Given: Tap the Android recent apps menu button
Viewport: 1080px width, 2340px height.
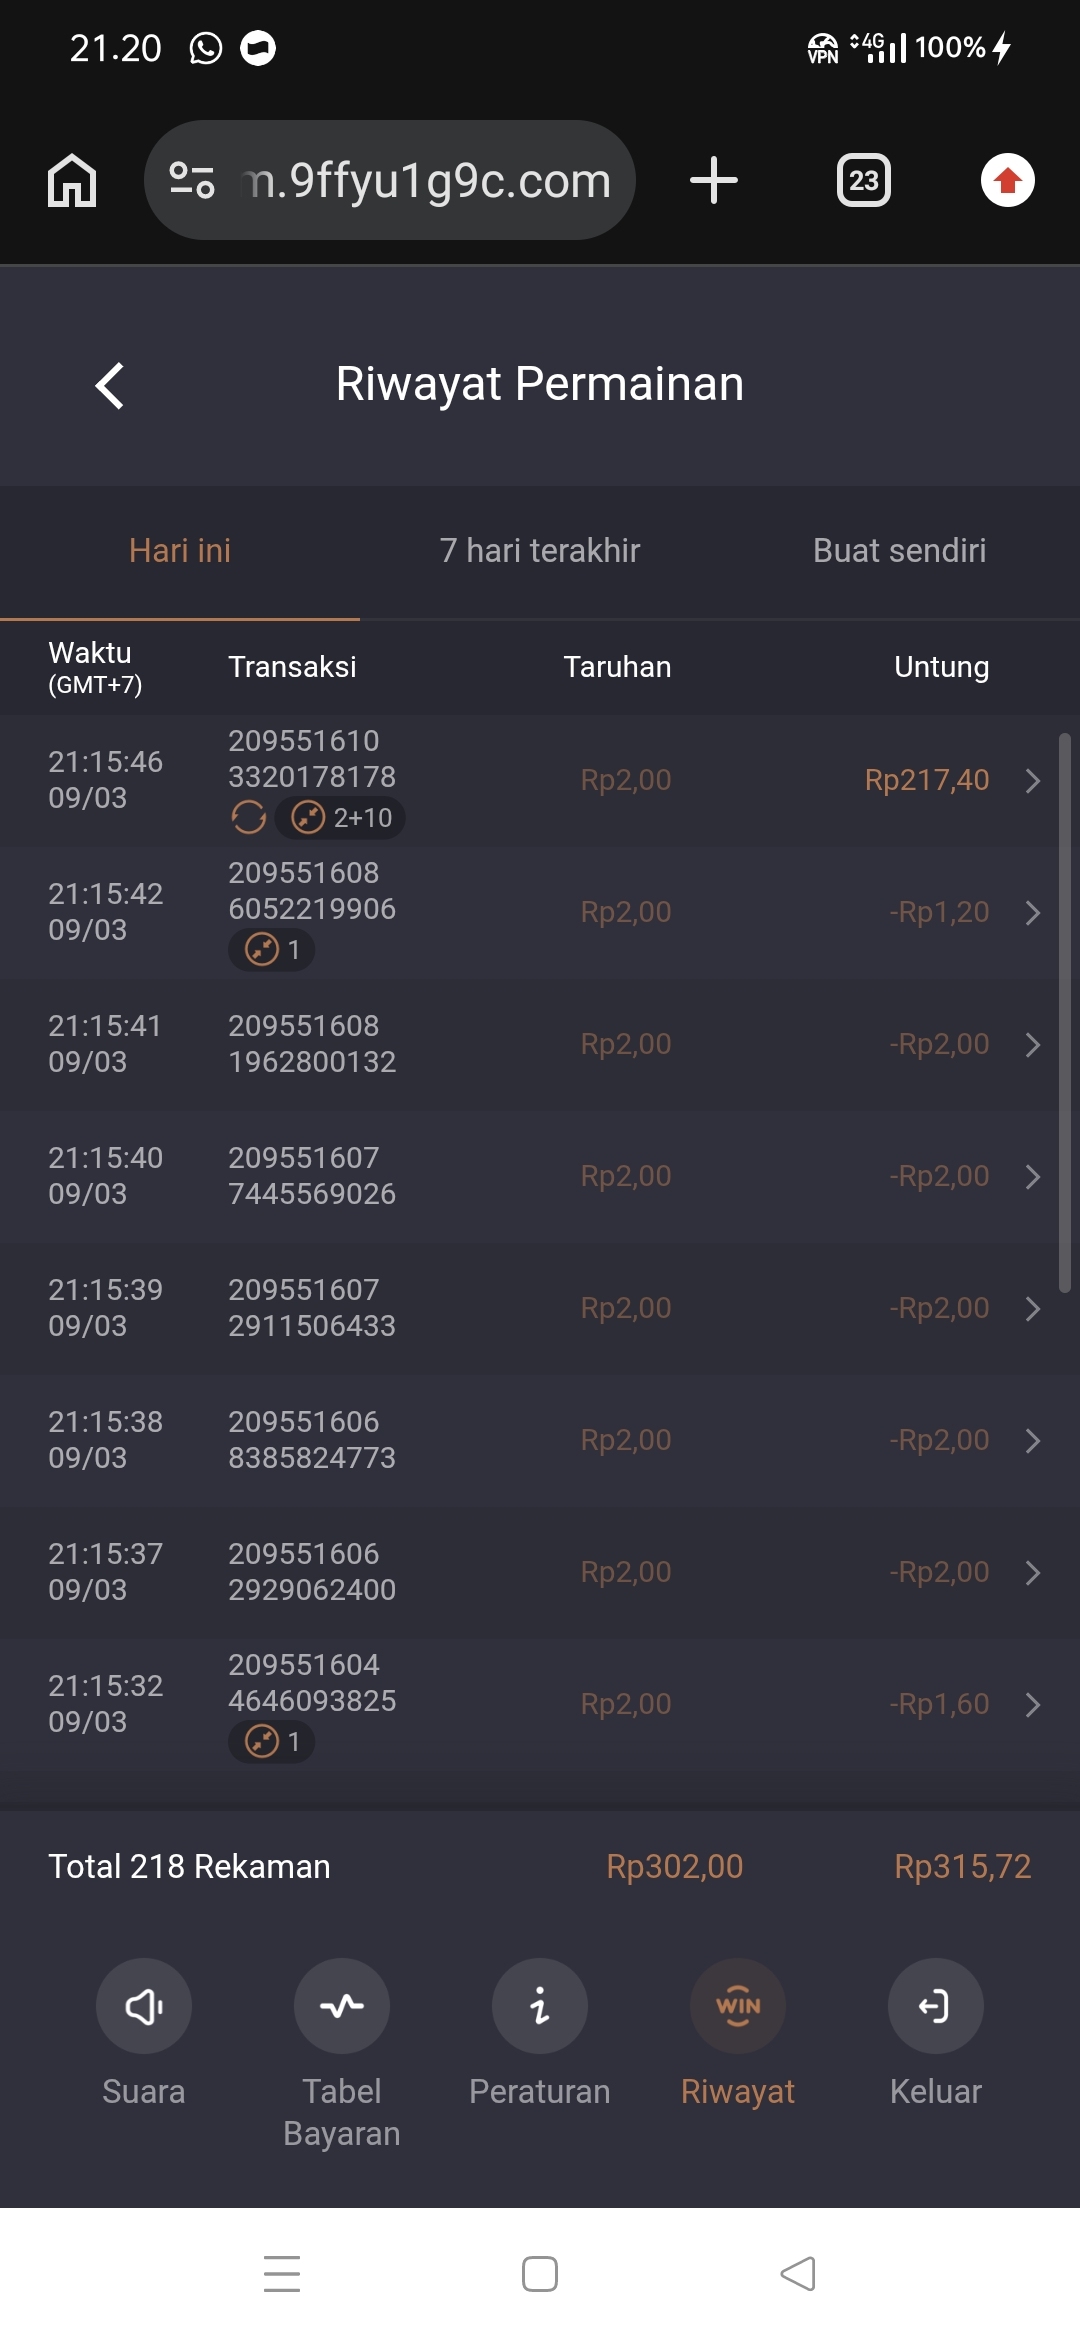Looking at the screenshot, I should 282,2274.
